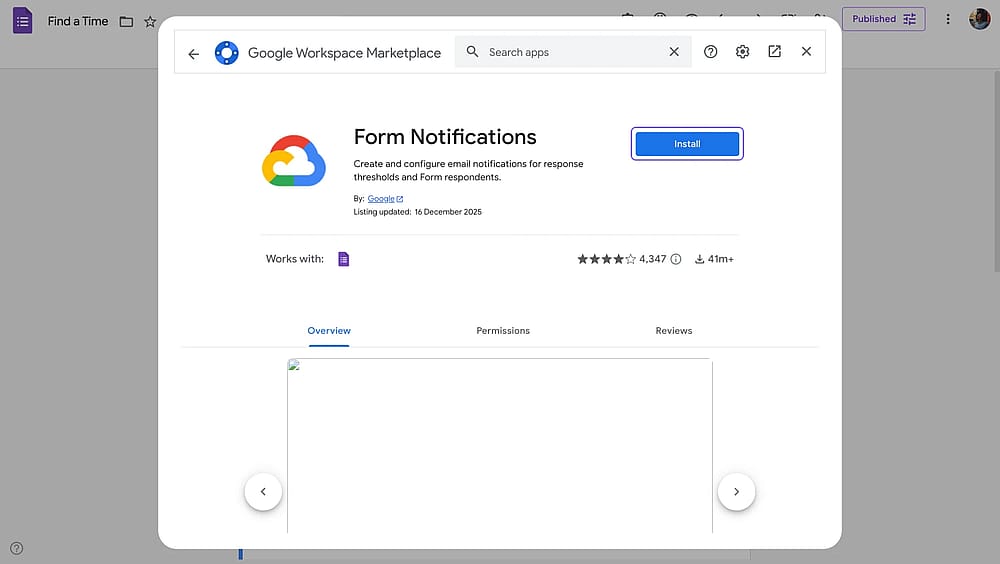Click the Google Forms home icon

22,21
